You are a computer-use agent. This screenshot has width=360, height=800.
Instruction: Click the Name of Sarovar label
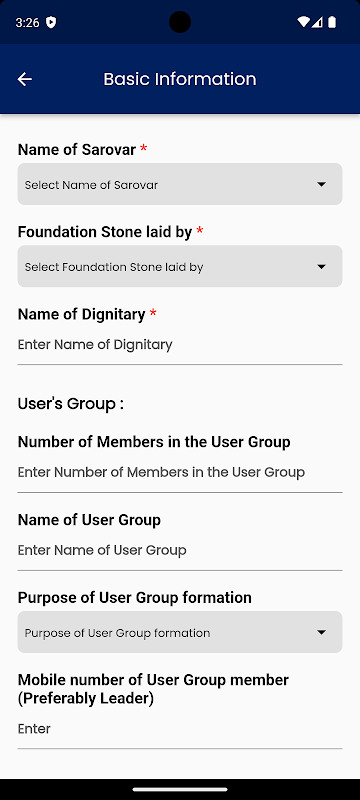point(77,149)
